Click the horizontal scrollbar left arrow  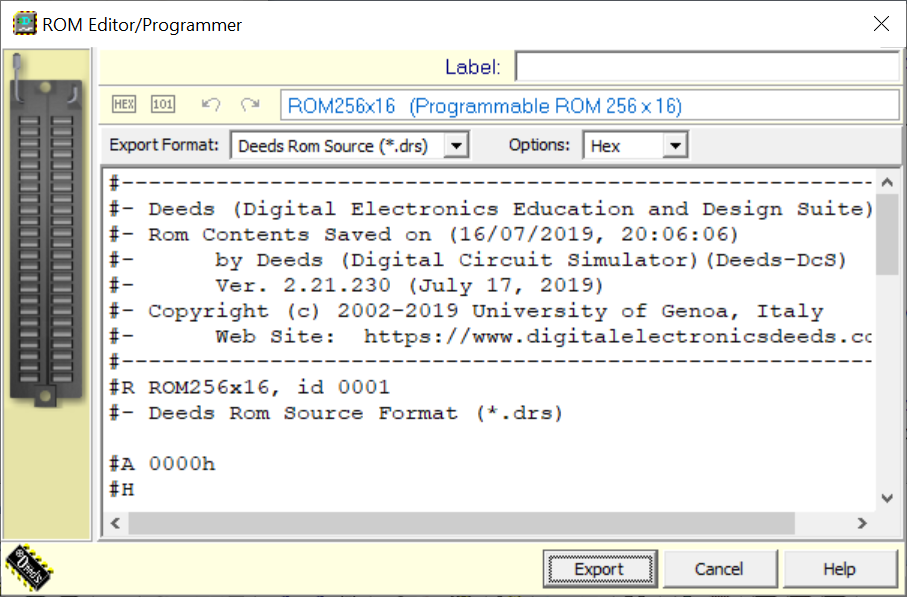point(116,523)
